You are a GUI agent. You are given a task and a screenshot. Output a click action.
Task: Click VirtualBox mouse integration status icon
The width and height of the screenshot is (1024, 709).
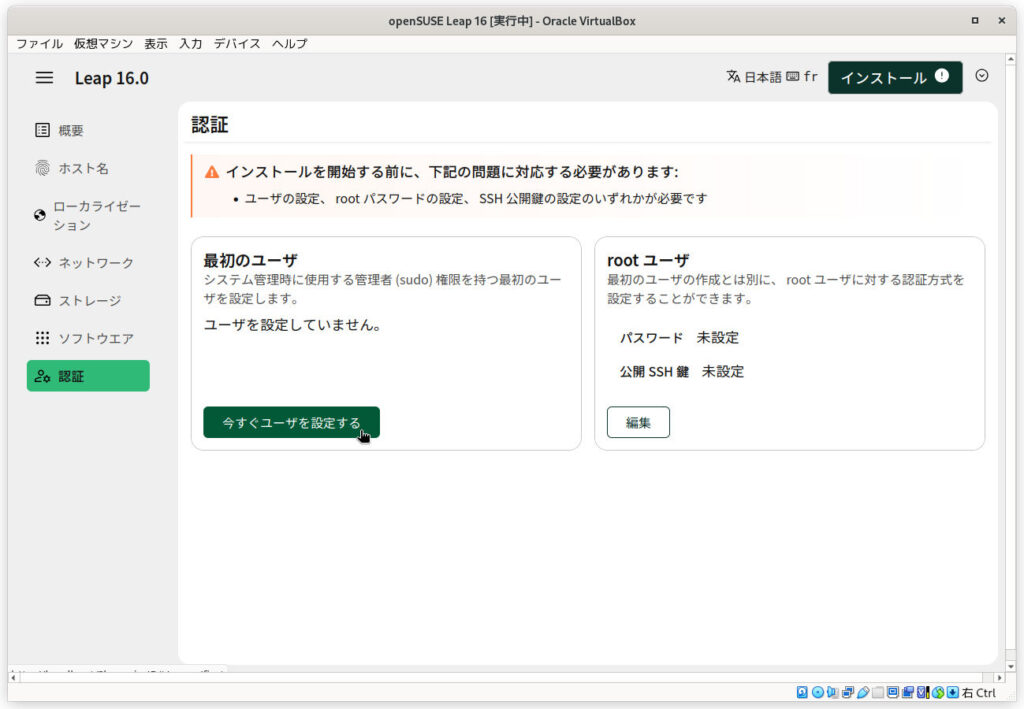pyautogui.click(x=938, y=692)
